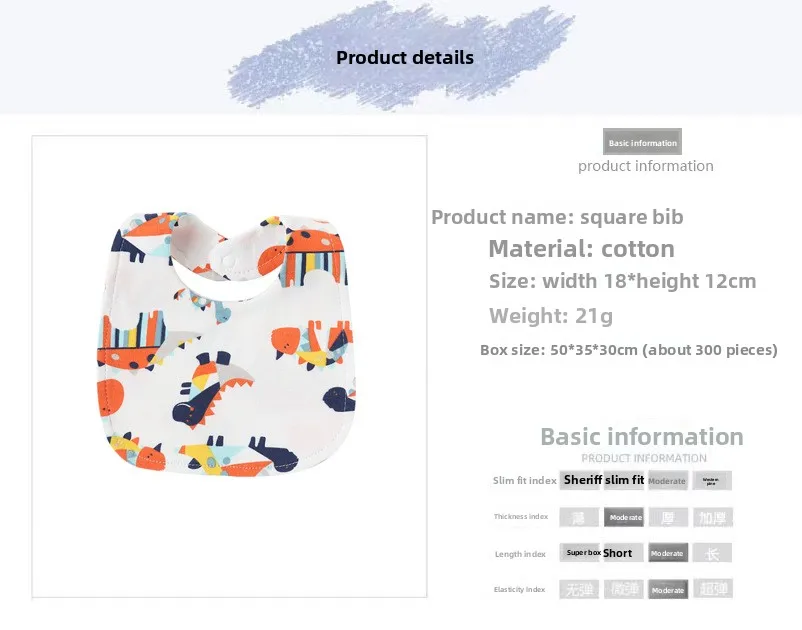Select 无弹 in Elasticity index row
Viewport: 802px width, 630px height.
[x=580, y=589]
